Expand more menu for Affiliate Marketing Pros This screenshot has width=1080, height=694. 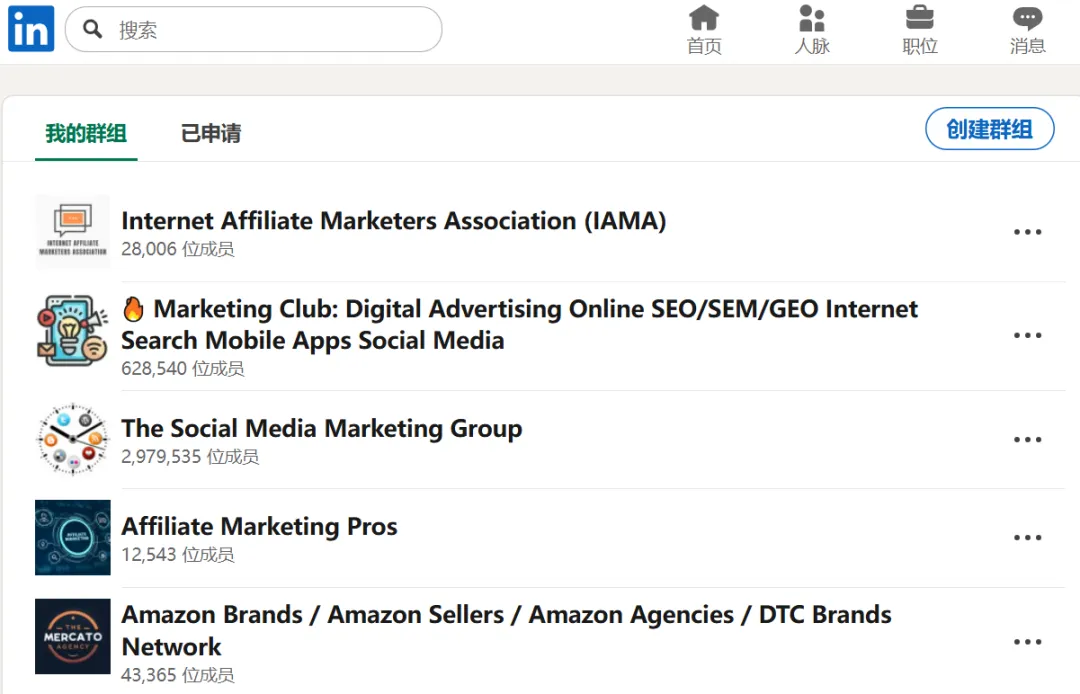1027,538
